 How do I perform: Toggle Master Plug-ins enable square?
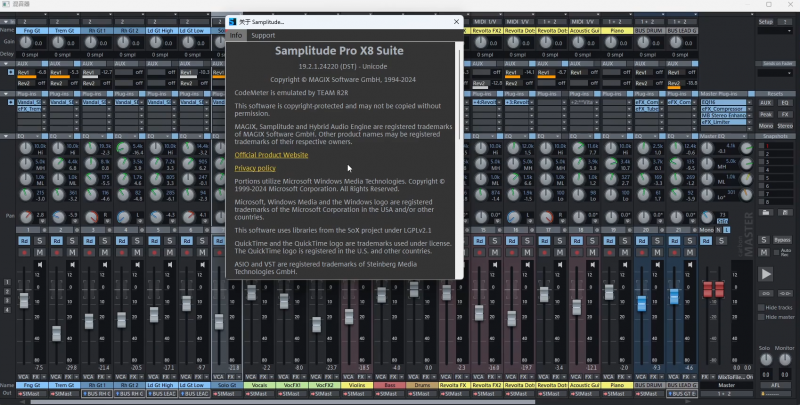pos(751,94)
